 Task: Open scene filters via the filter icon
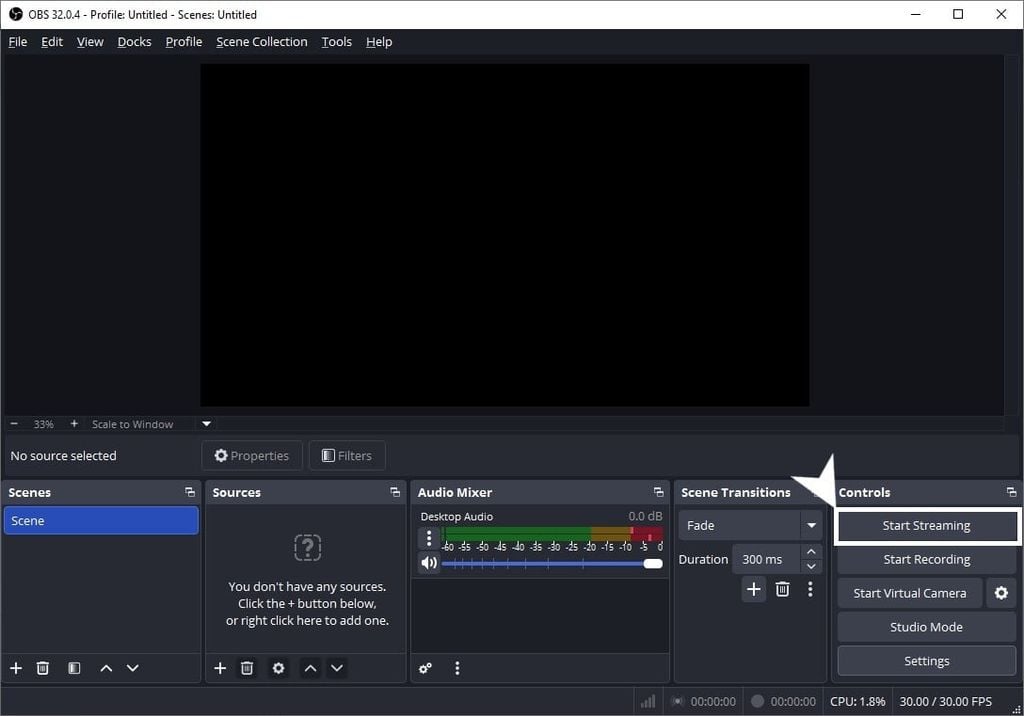[73, 668]
